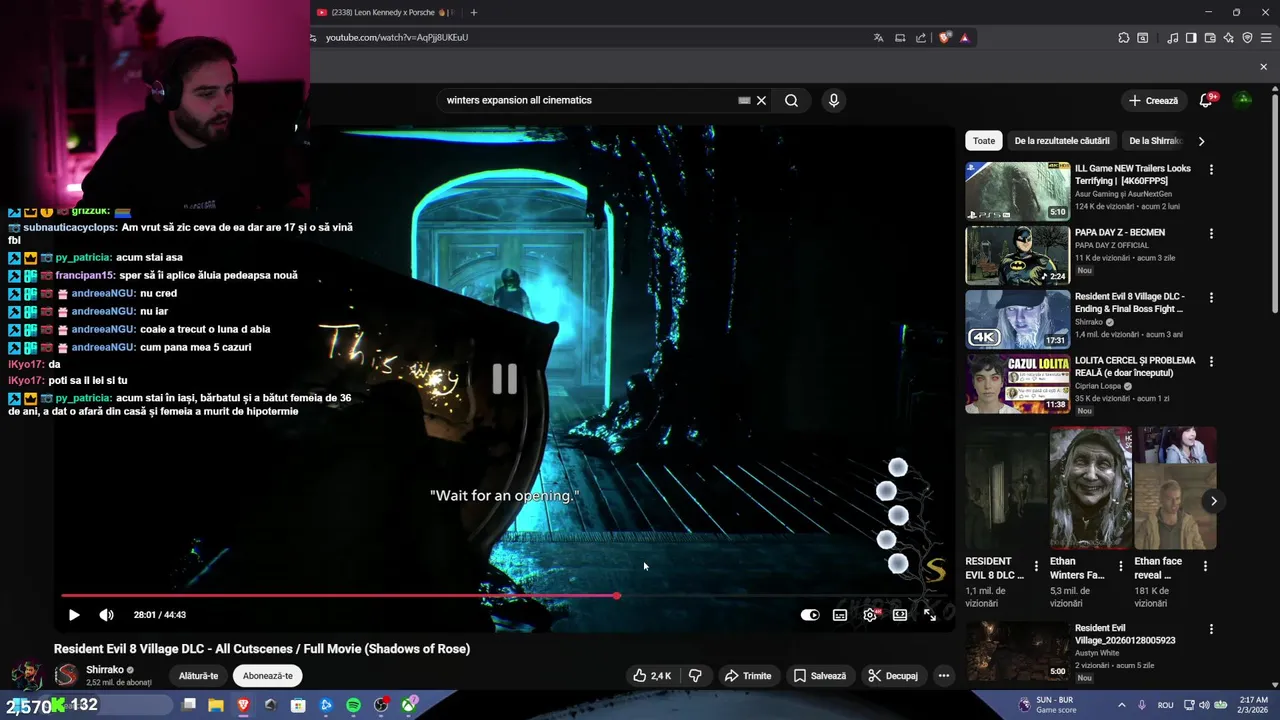Screen dimensions: 1280x720
Task: Search with voice microphone button
Action: point(833,100)
